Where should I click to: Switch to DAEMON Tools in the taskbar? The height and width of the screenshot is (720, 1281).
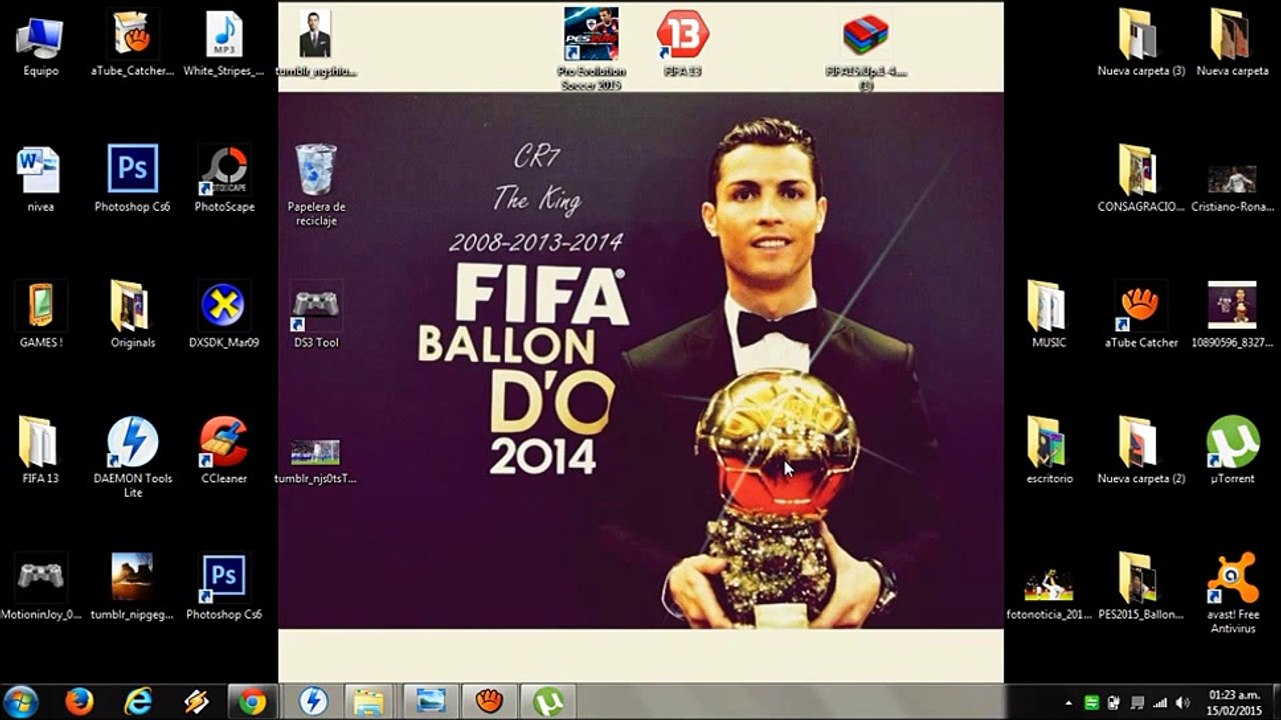coord(313,701)
